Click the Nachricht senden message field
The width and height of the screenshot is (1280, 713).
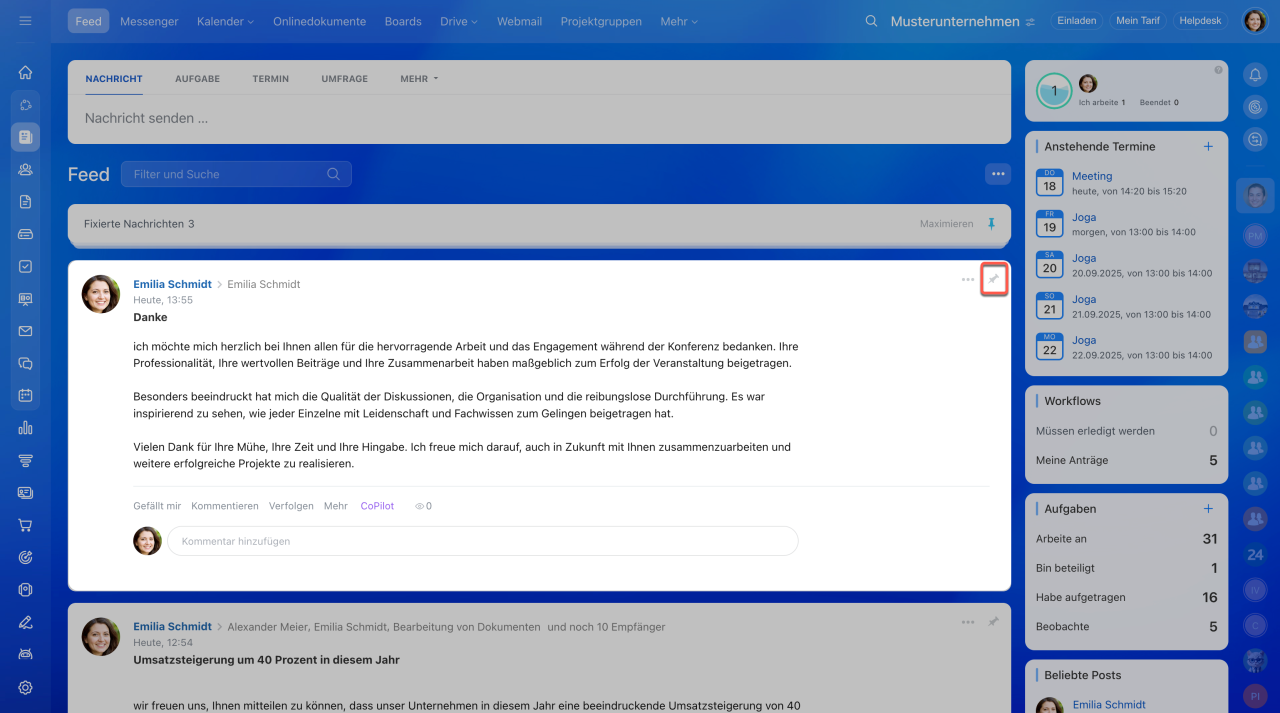pos(539,118)
